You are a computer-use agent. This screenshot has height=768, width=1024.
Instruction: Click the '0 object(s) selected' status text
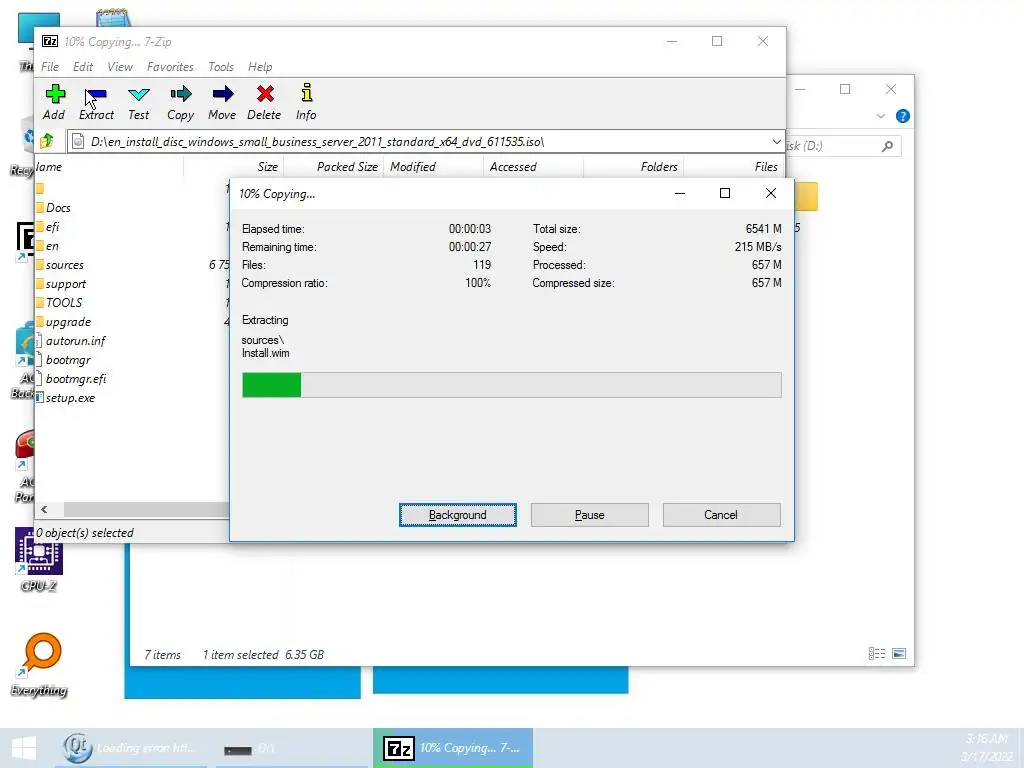85,533
